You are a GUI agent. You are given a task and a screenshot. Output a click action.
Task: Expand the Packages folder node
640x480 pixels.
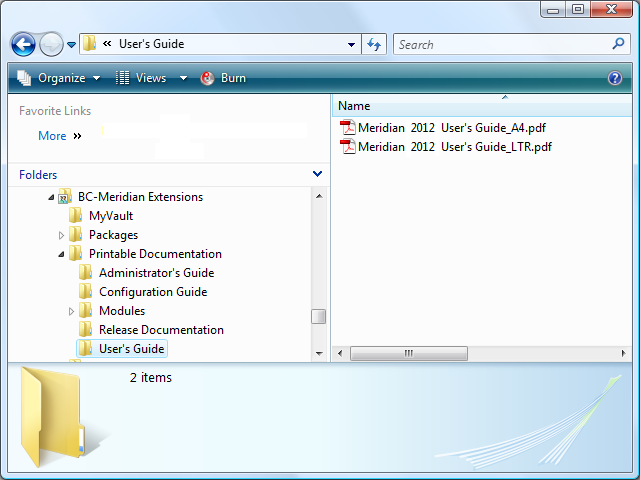tap(61, 235)
